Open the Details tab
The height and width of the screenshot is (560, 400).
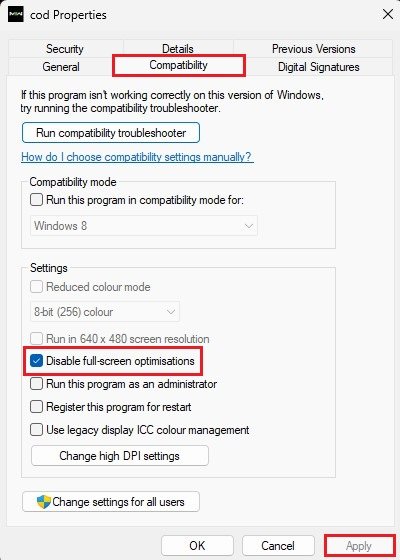[178, 49]
